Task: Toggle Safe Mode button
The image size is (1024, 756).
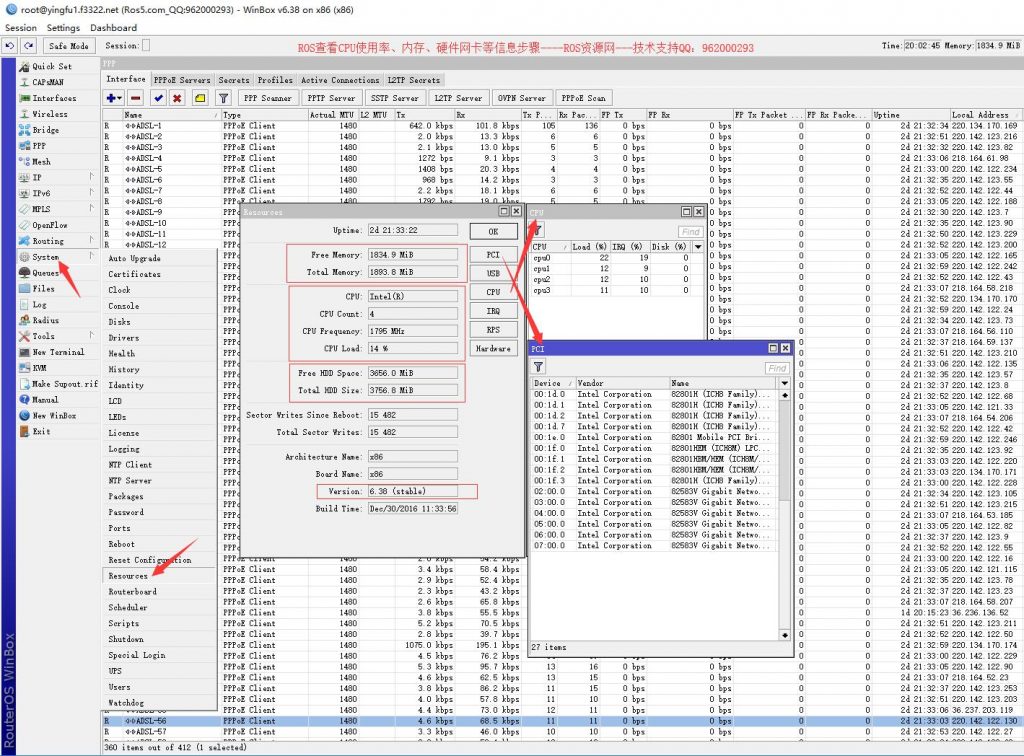Action: (x=69, y=46)
